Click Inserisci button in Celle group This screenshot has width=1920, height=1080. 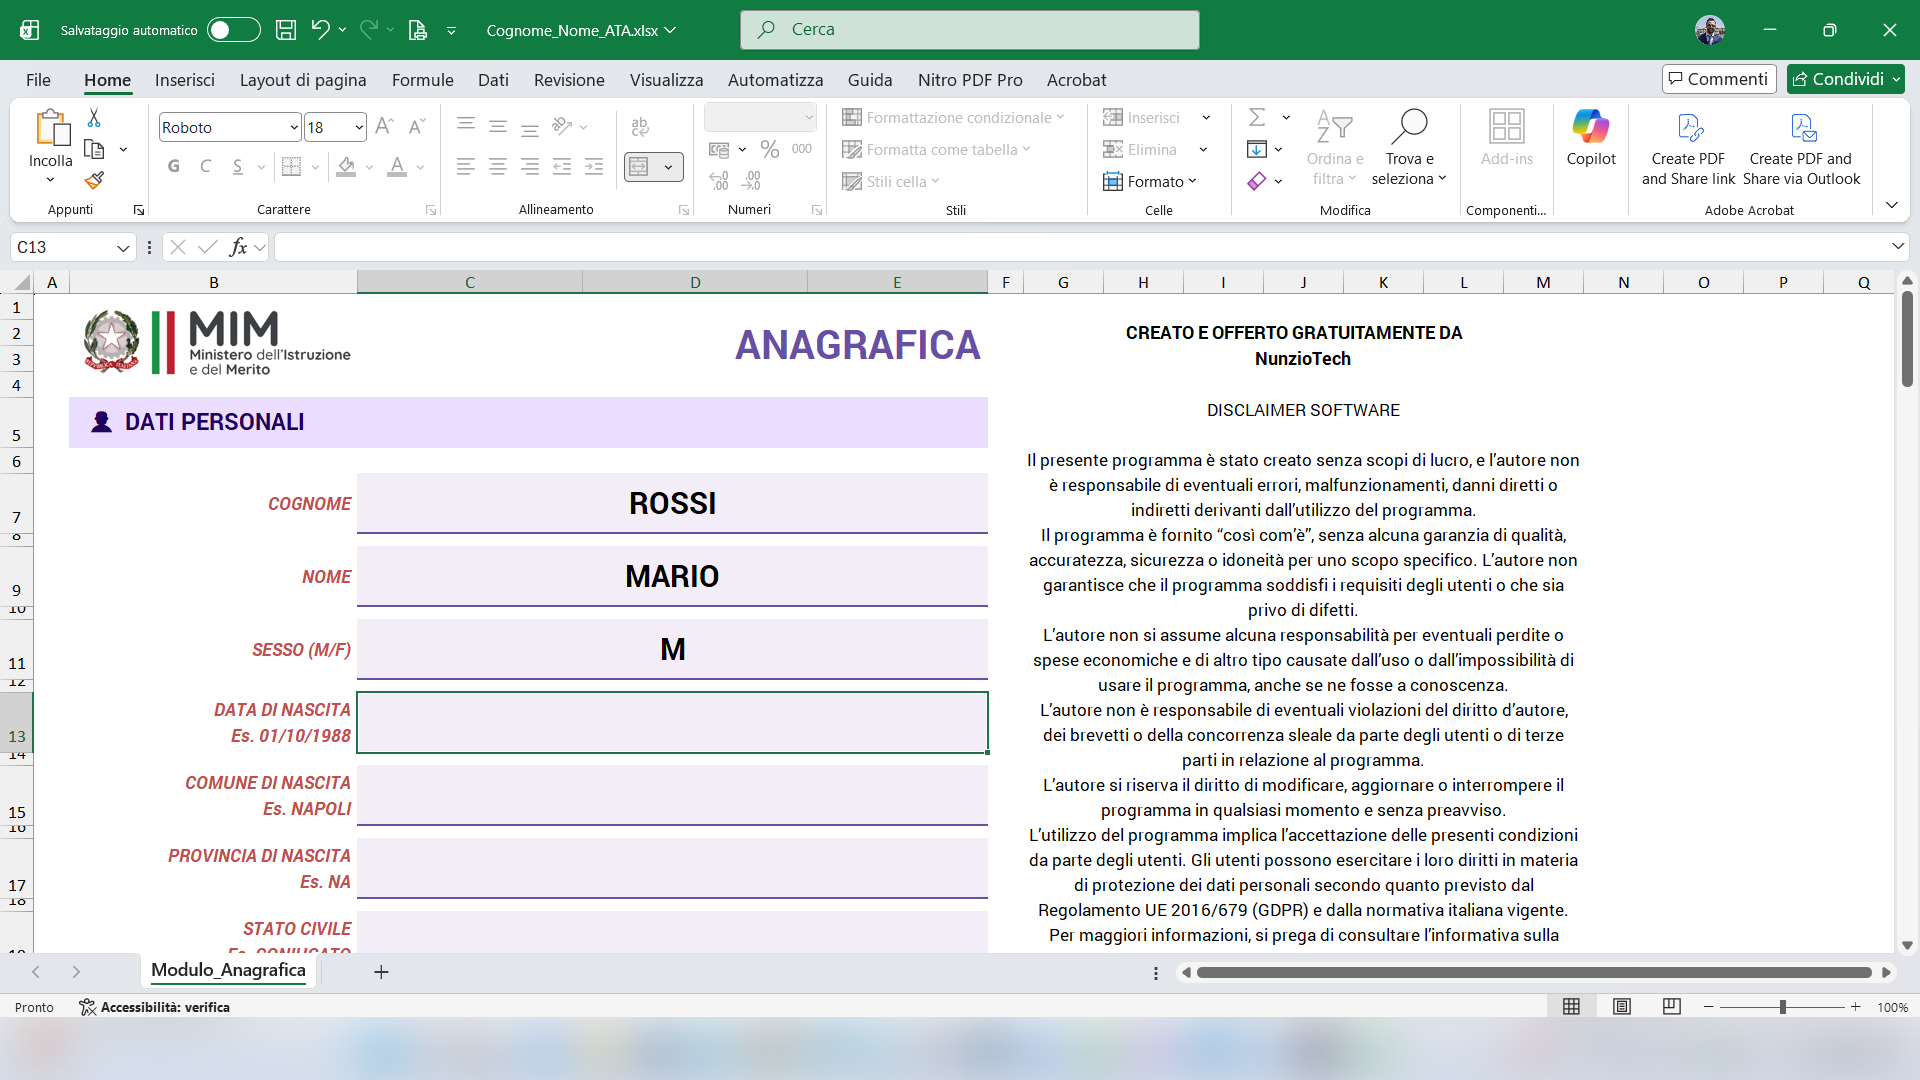(1143, 118)
